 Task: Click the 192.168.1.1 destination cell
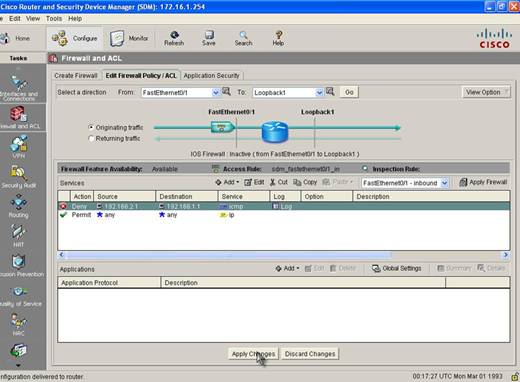click(187, 206)
